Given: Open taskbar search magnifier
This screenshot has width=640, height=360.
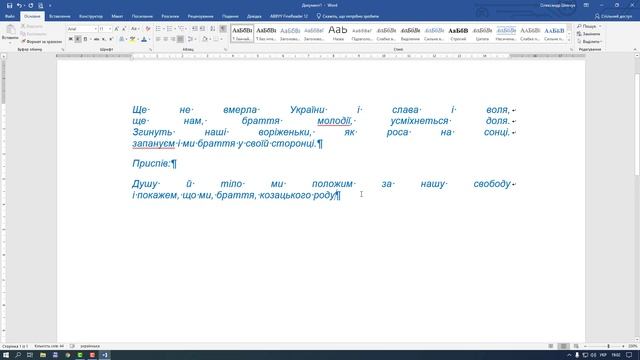Looking at the screenshot, I should [x=18, y=355].
